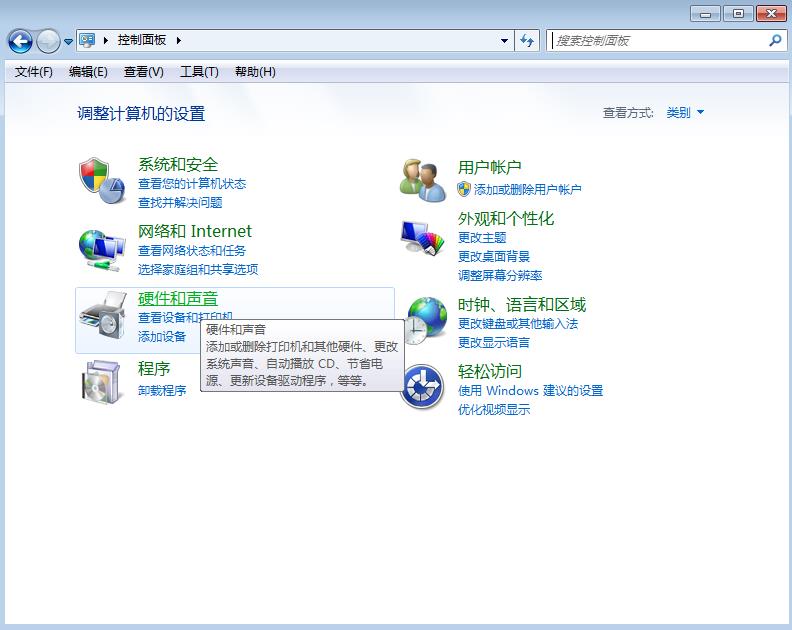
Task: Click 选择家庭组和共享选项 link
Action: click(x=198, y=269)
